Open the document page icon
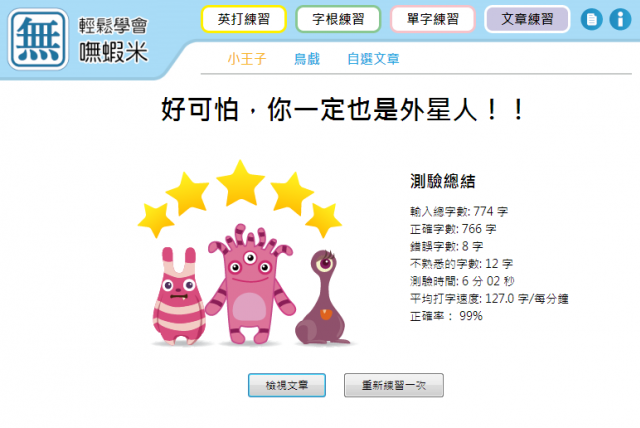 click(591, 19)
